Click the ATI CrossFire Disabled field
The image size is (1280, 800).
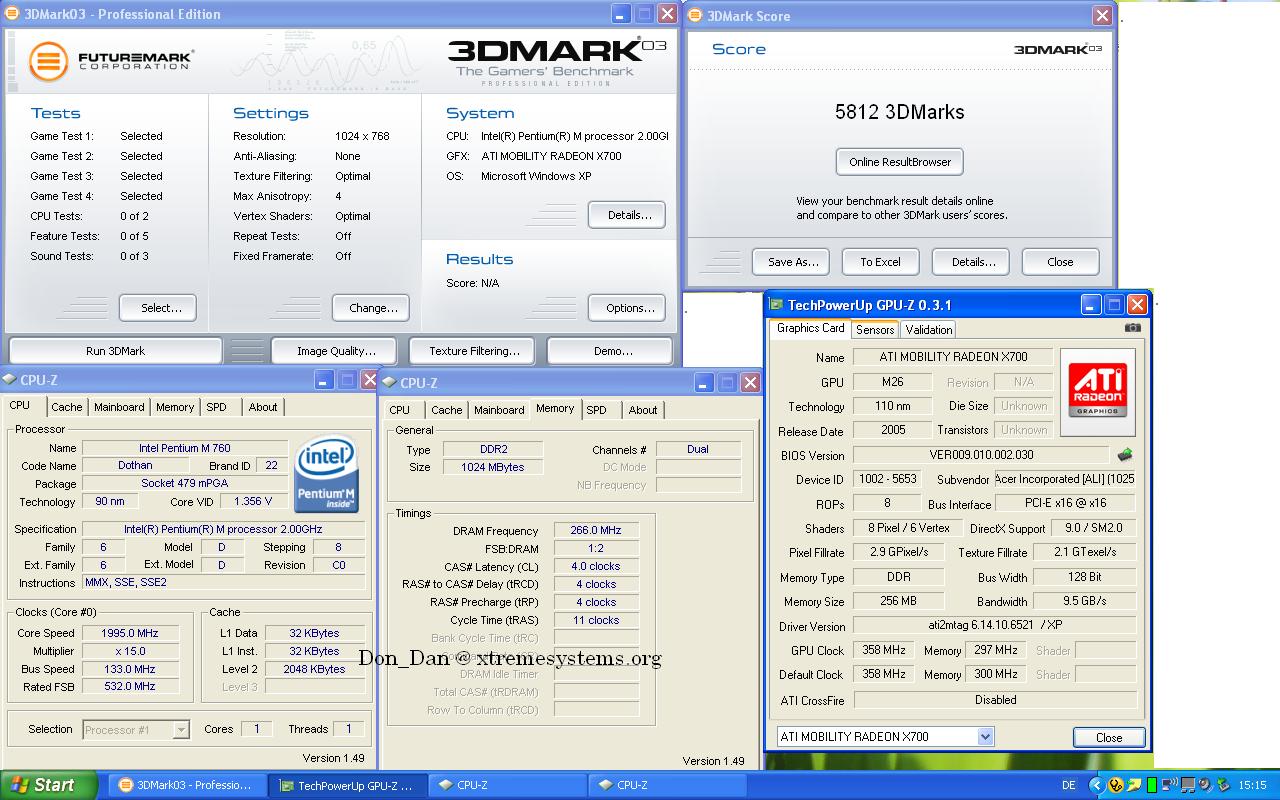pyautogui.click(x=994, y=700)
